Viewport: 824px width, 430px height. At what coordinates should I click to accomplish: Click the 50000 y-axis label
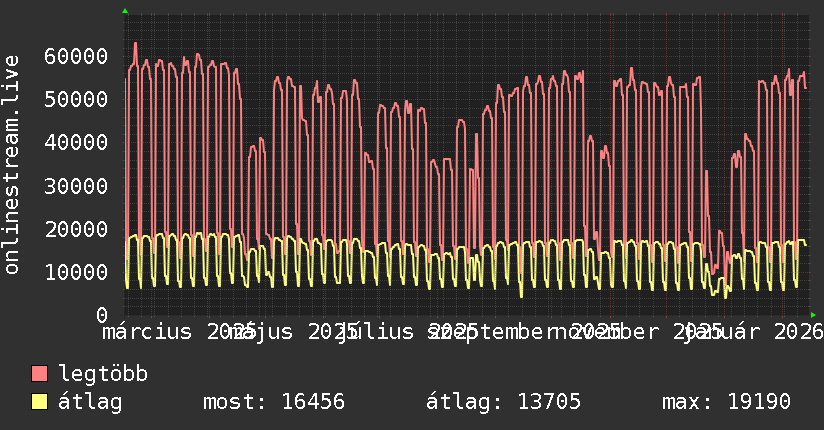(x=76, y=99)
